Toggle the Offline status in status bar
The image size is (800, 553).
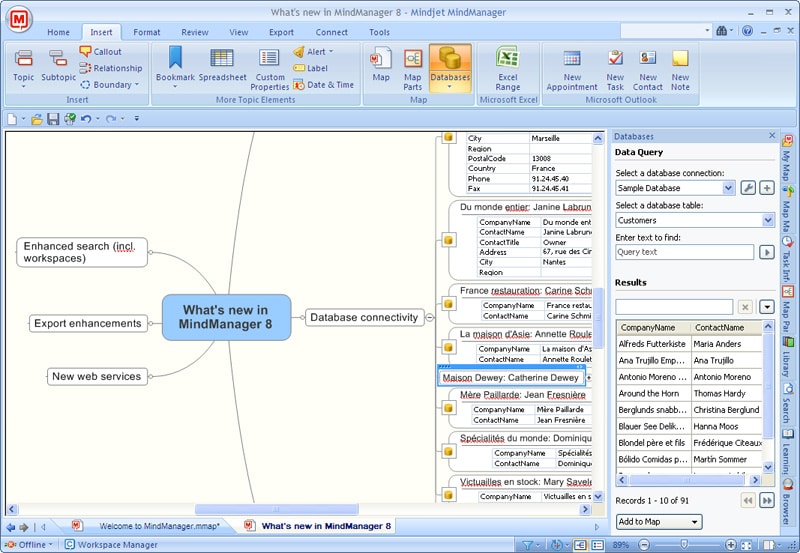(29, 545)
